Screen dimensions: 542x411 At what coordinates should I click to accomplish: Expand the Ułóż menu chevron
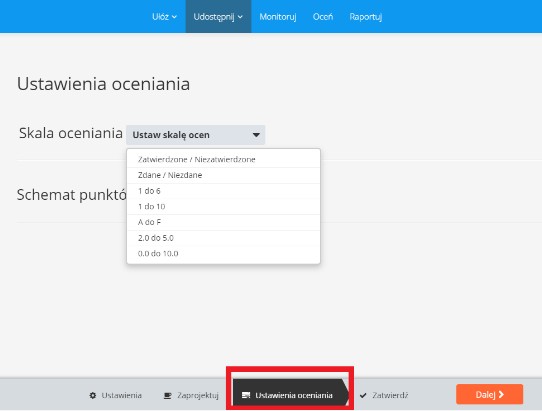pos(175,17)
